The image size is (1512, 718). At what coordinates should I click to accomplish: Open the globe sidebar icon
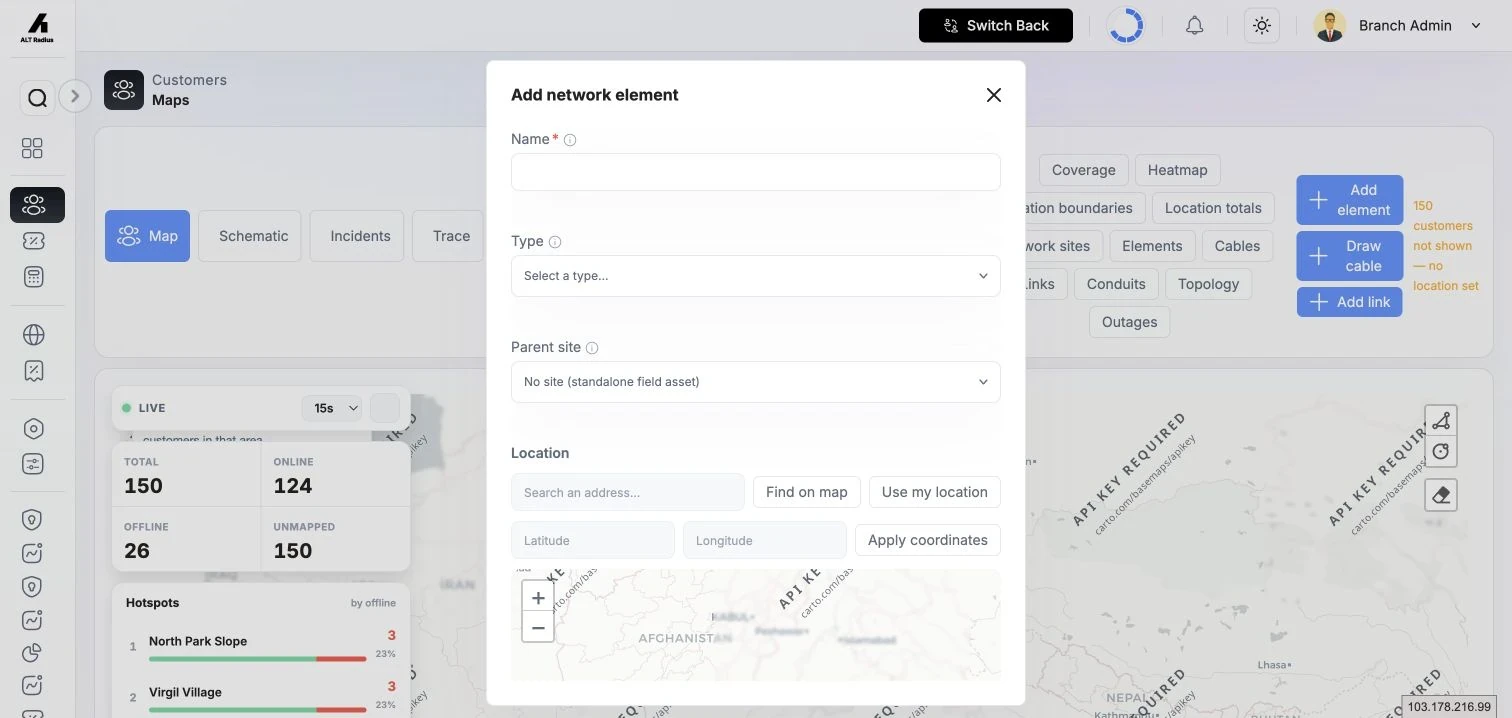tap(33, 334)
